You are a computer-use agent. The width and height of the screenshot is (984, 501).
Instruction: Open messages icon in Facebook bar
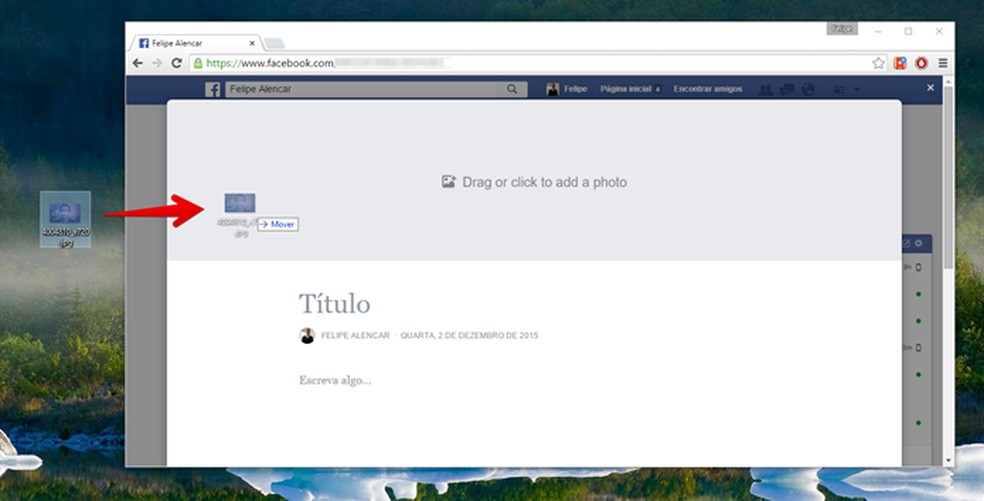pyautogui.click(x=787, y=89)
